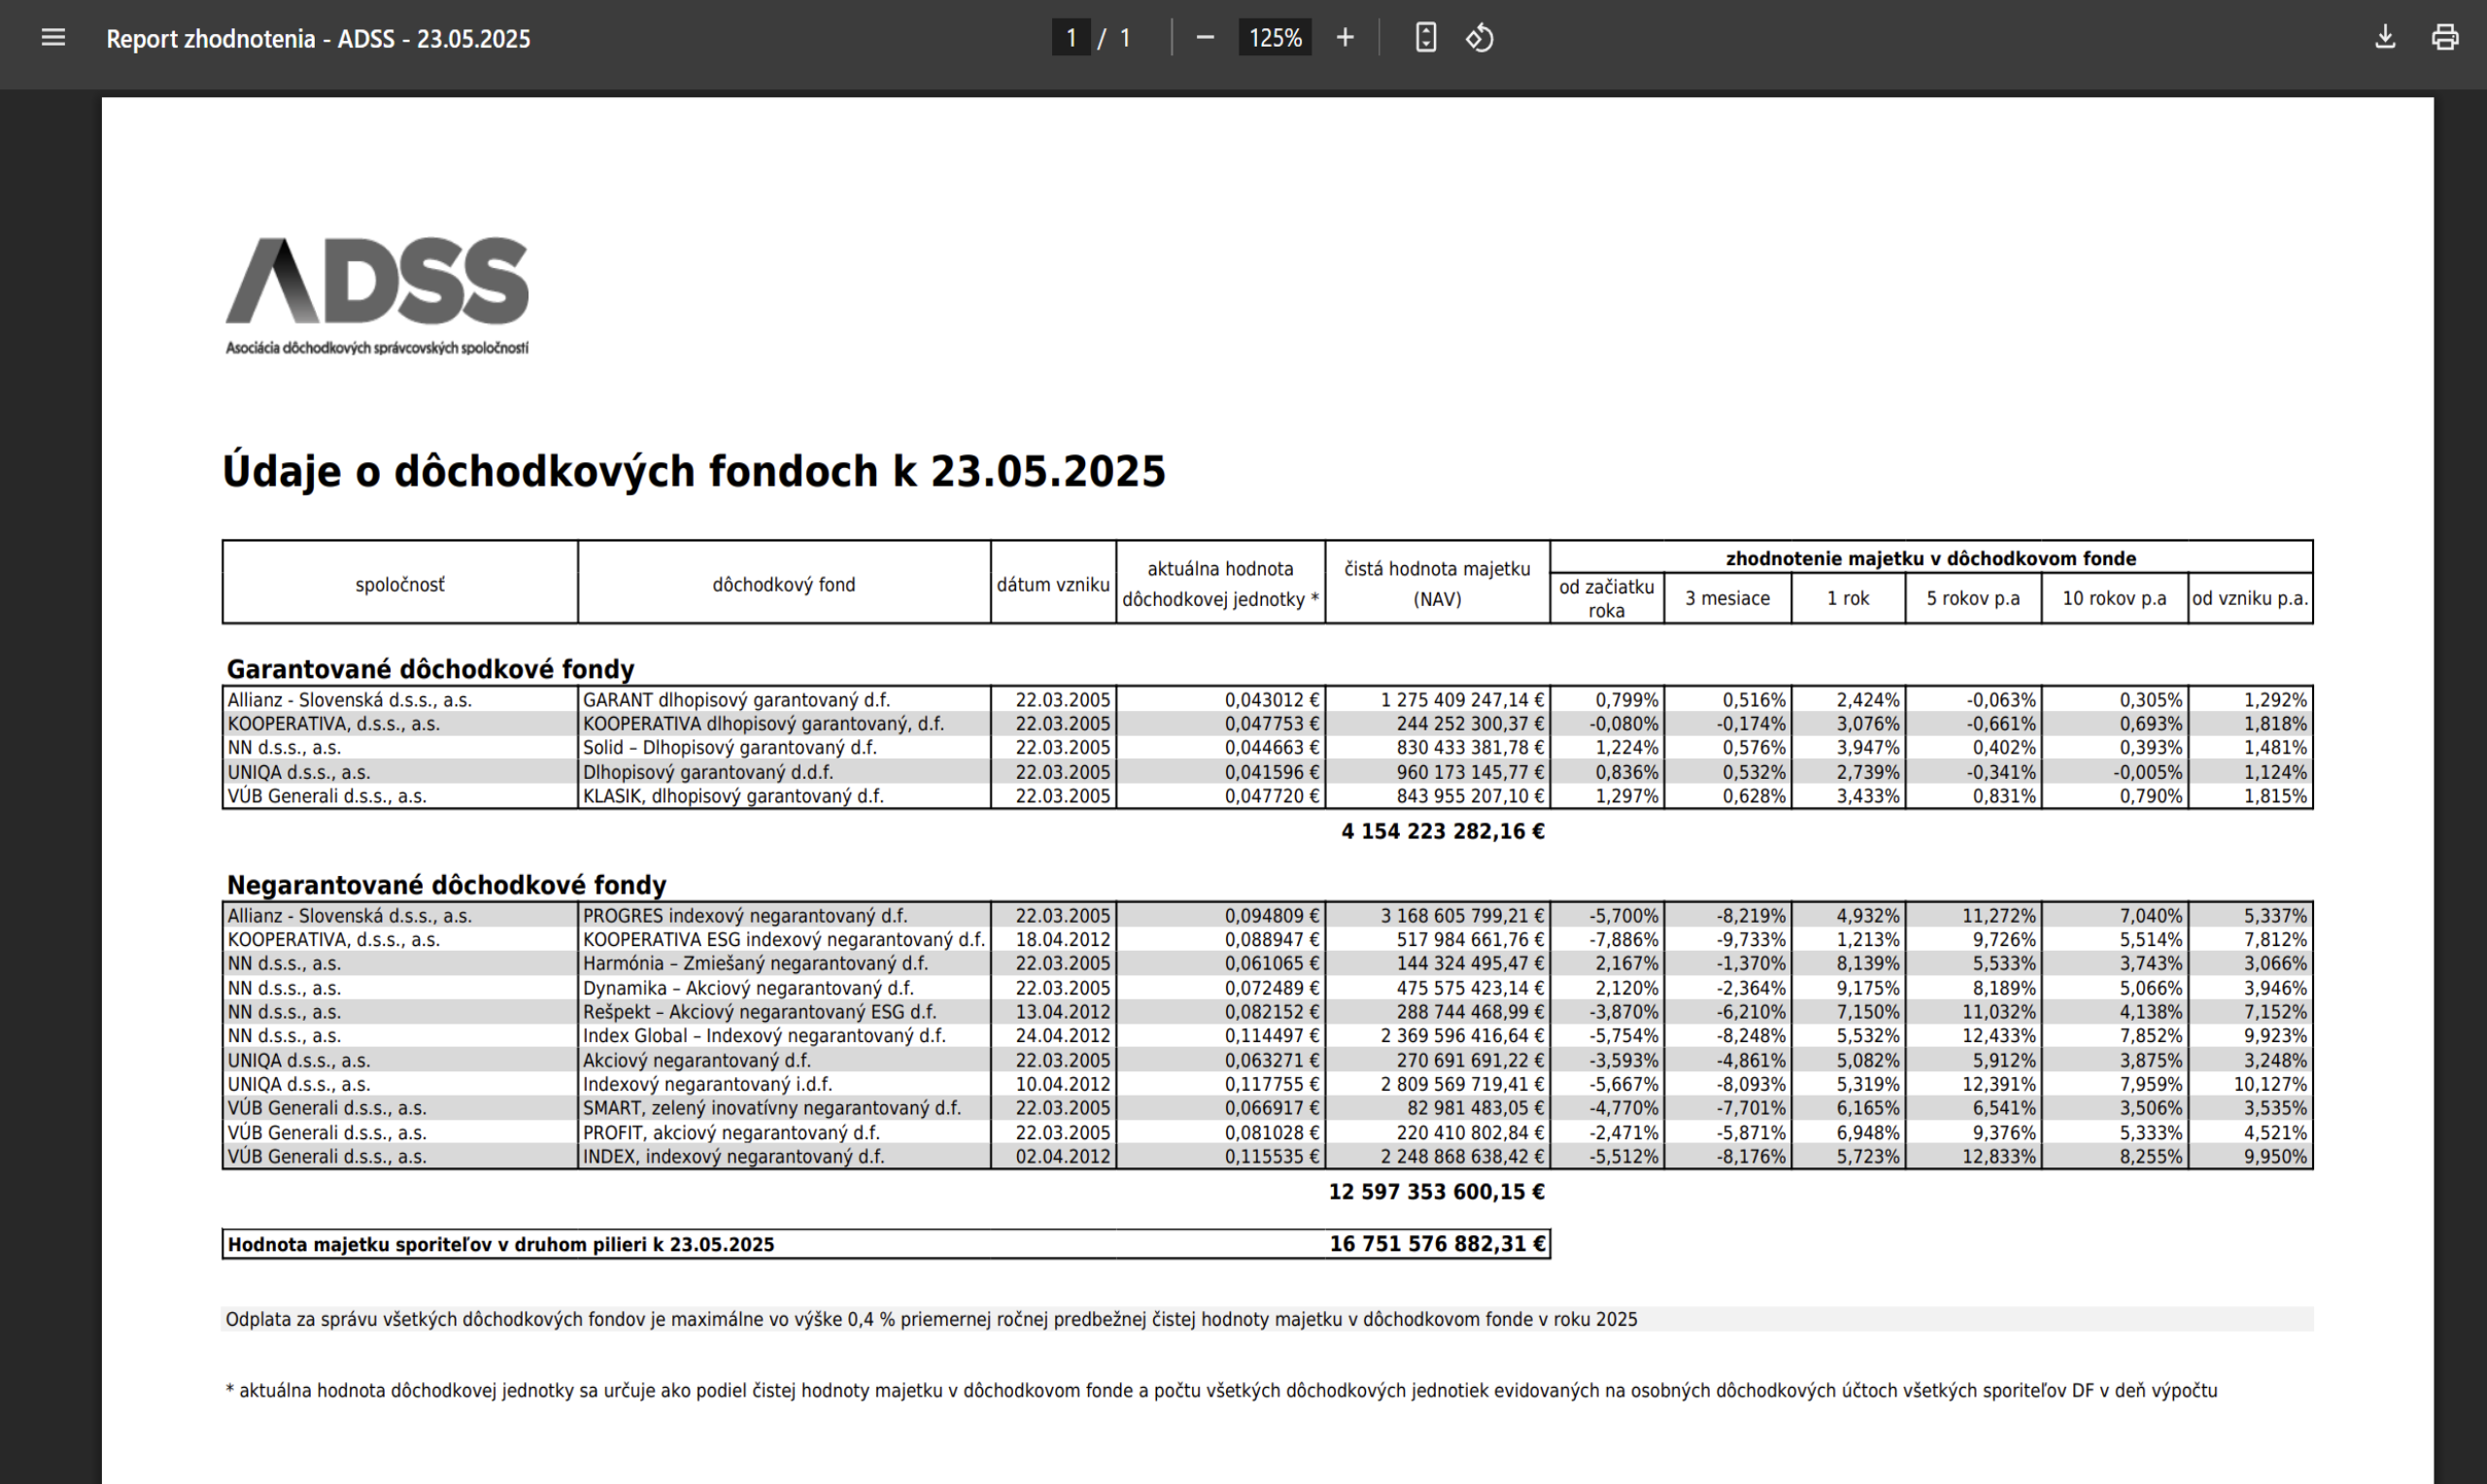Viewport: 2487px width, 1484px height.
Task: Click the unit value 0,117755 €
Action: point(1272,1084)
